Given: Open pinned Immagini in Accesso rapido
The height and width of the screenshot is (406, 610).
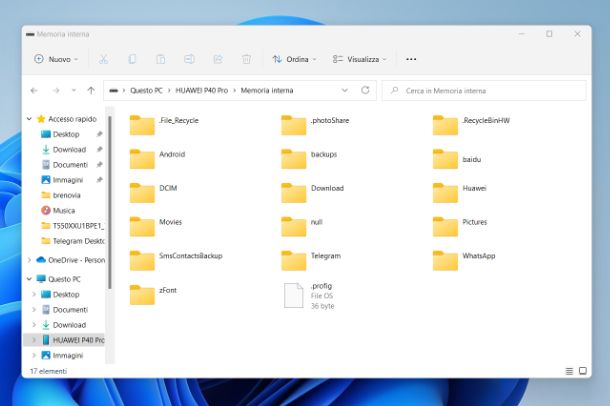Looking at the screenshot, I should 66,180.
